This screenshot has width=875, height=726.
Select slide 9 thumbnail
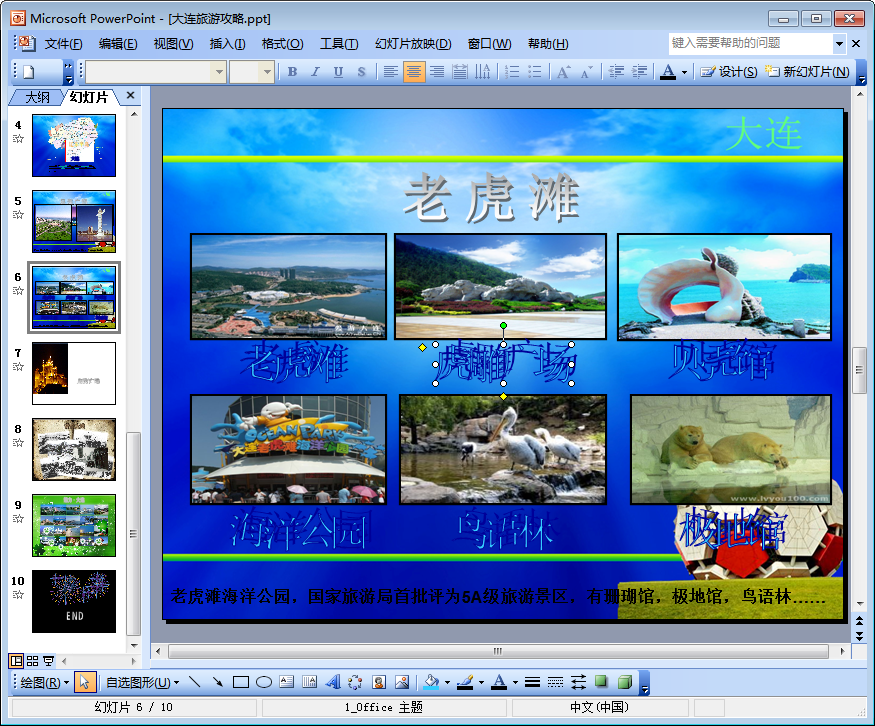pos(74,525)
